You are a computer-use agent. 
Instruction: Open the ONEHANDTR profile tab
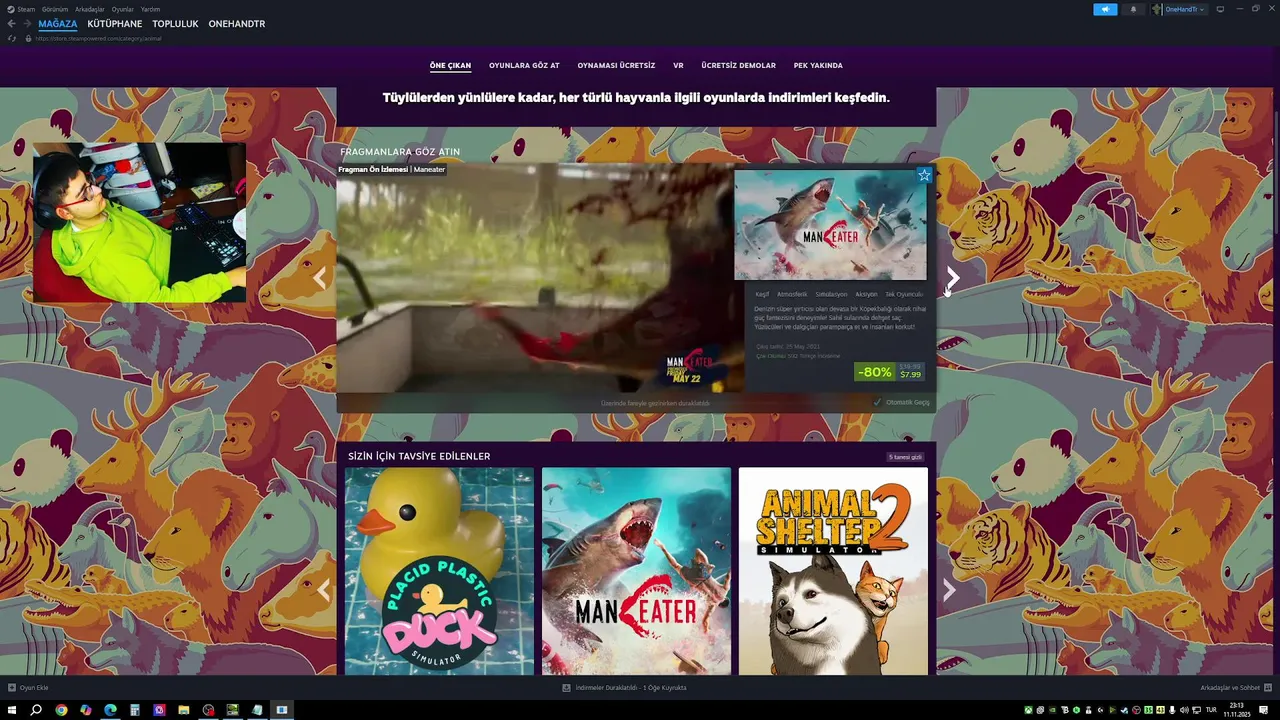[x=237, y=24]
